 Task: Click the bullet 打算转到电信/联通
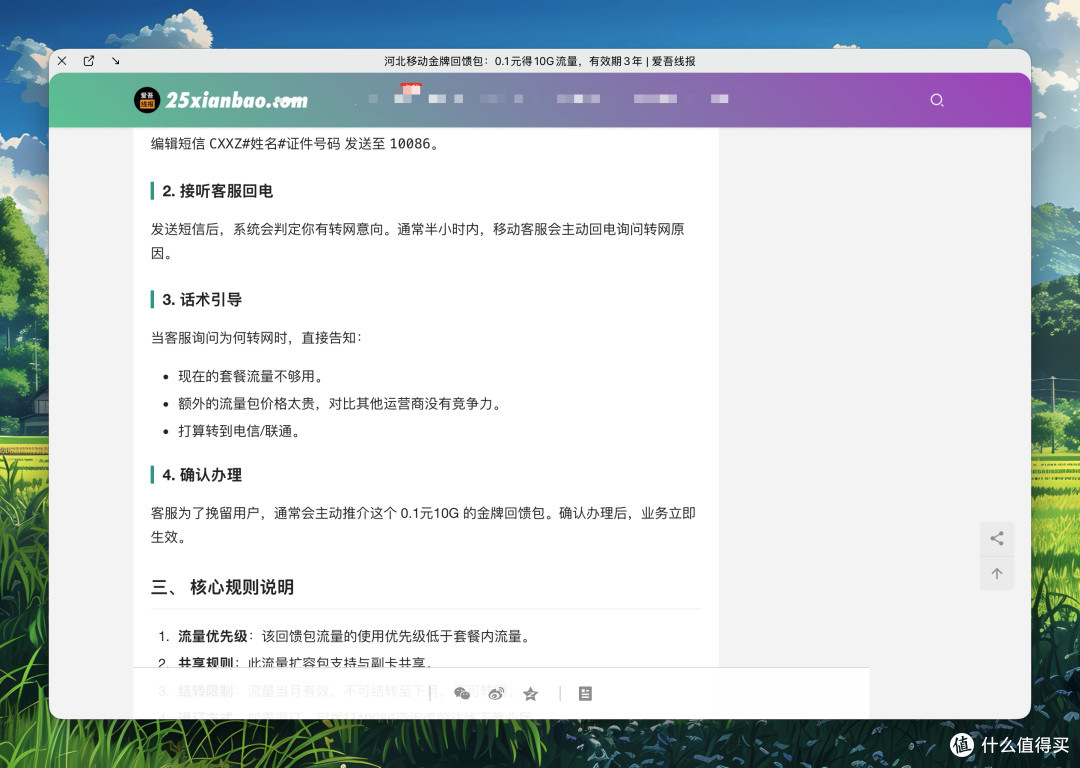[239, 431]
